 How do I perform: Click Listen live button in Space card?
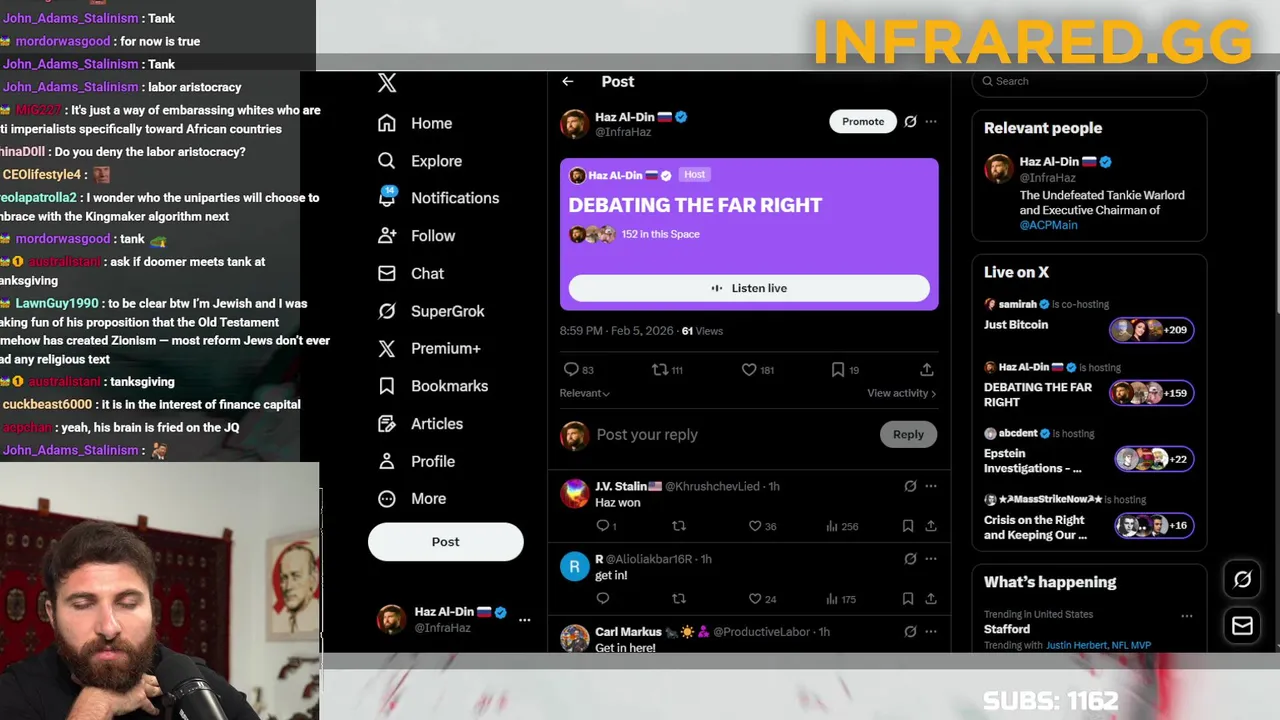pyautogui.click(x=749, y=288)
